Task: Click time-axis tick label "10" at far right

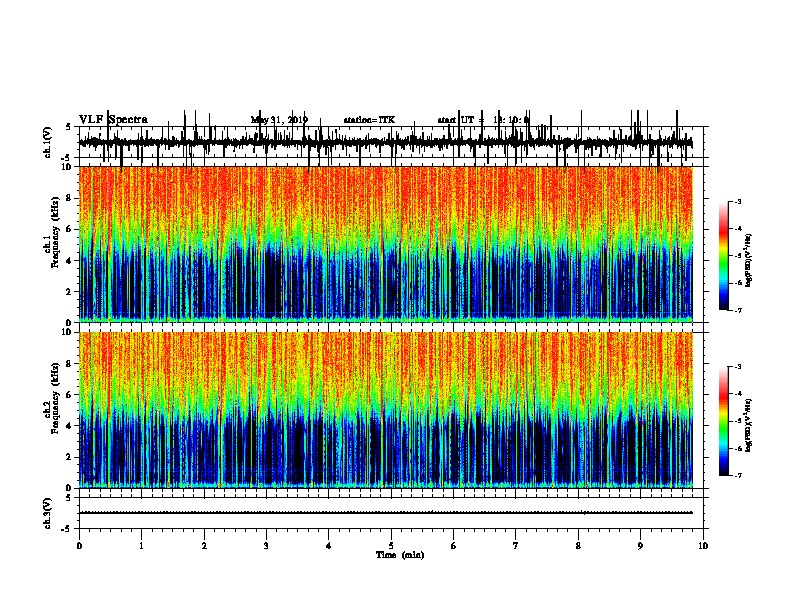Action: pos(703,546)
